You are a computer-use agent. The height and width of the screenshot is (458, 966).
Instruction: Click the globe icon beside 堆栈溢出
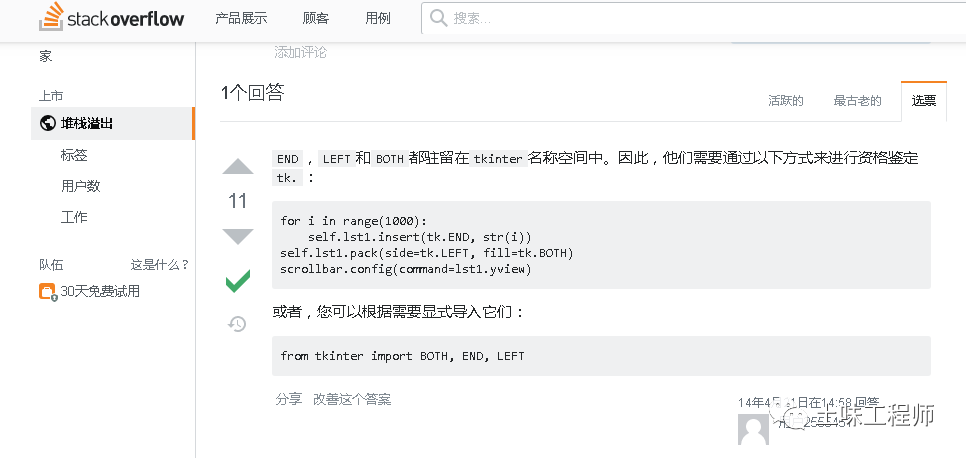(46, 124)
